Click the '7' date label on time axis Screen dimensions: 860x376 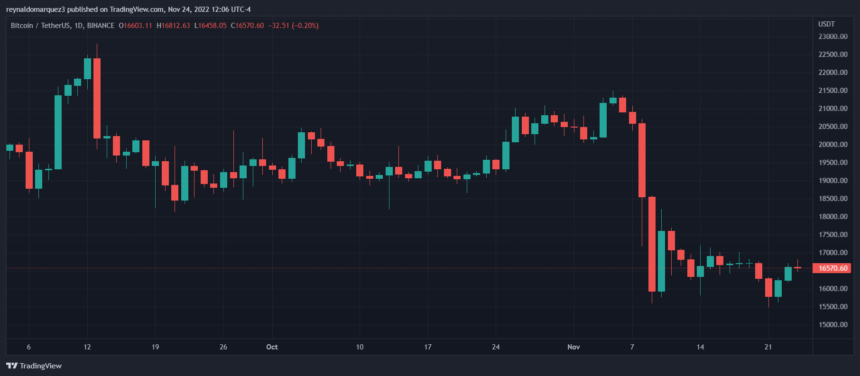pyautogui.click(x=632, y=347)
